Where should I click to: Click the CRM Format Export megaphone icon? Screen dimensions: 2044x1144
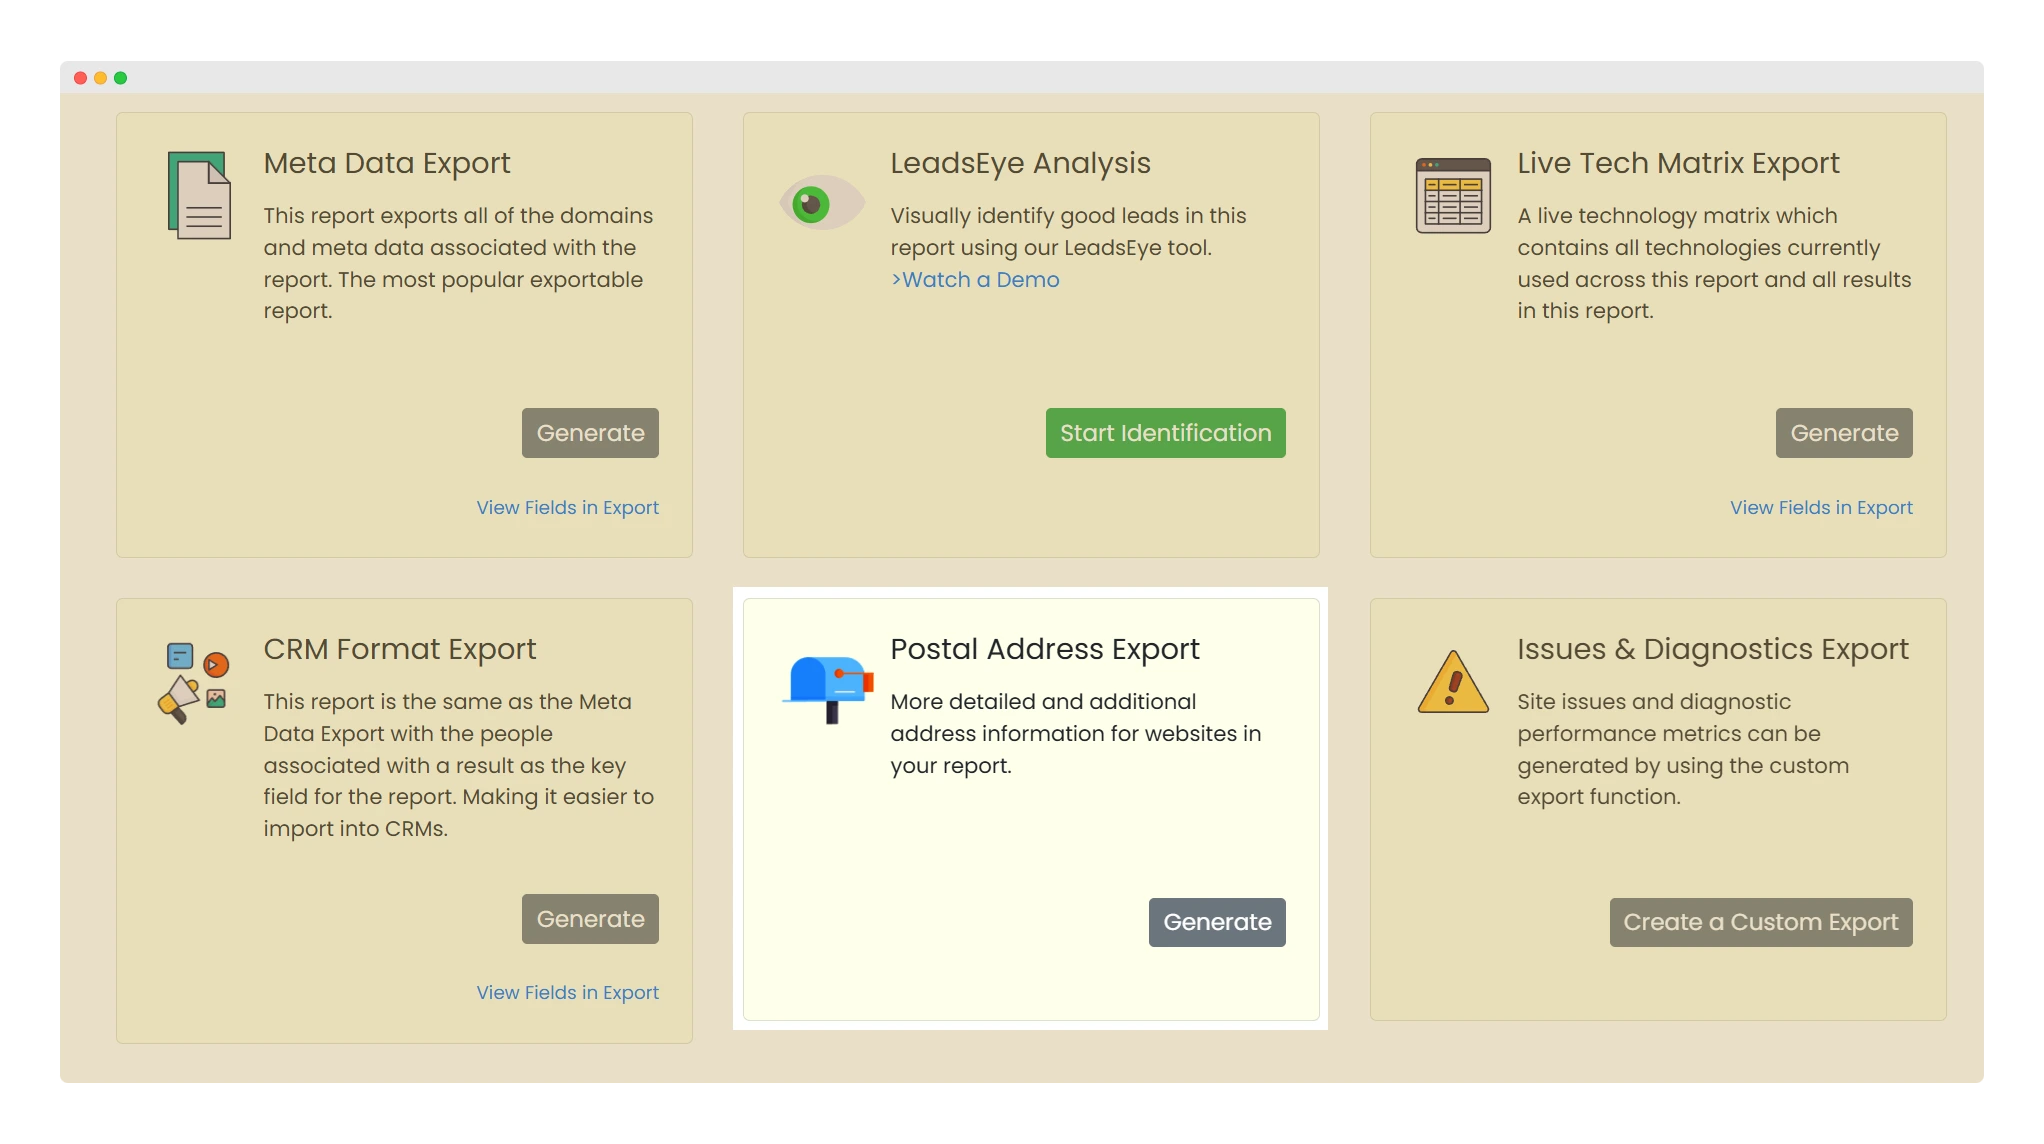coord(194,684)
